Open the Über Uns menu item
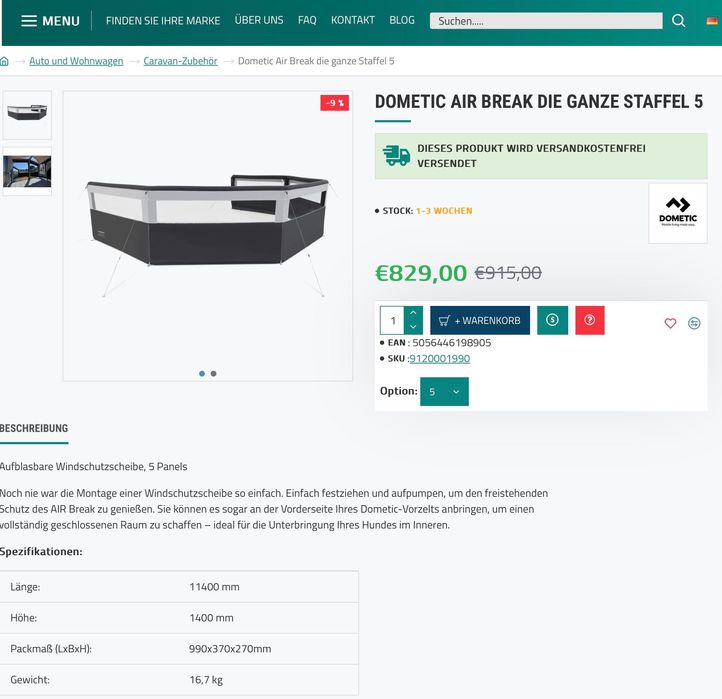Screen dimensions: 722x699 coord(259,20)
